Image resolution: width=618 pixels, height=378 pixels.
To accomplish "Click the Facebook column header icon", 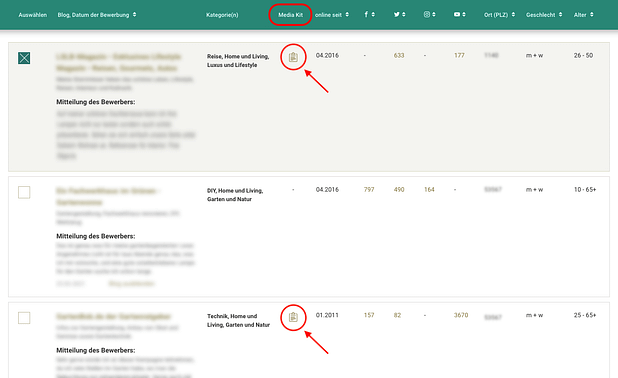I will point(366,14).
